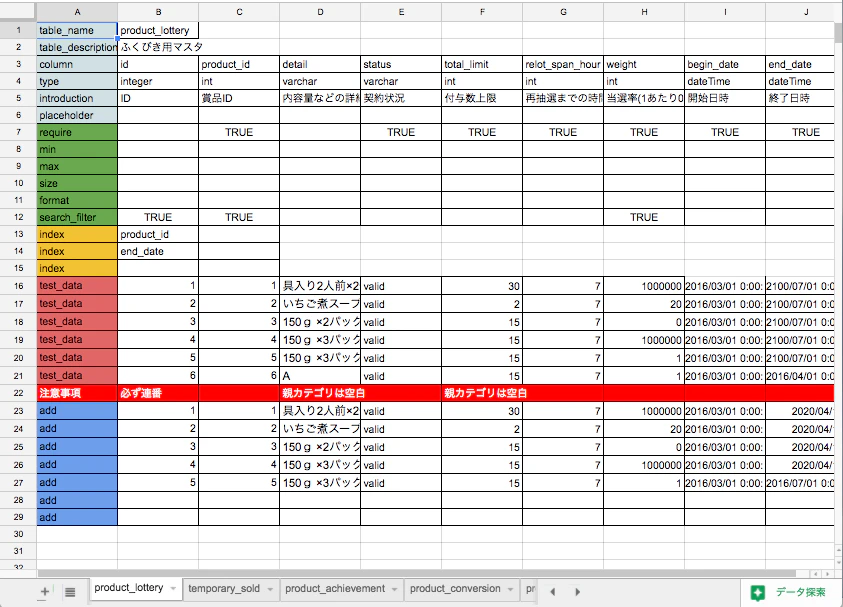The width and height of the screenshot is (843, 607).
Task: Select index cell containing product_id
Action: click(x=158, y=234)
